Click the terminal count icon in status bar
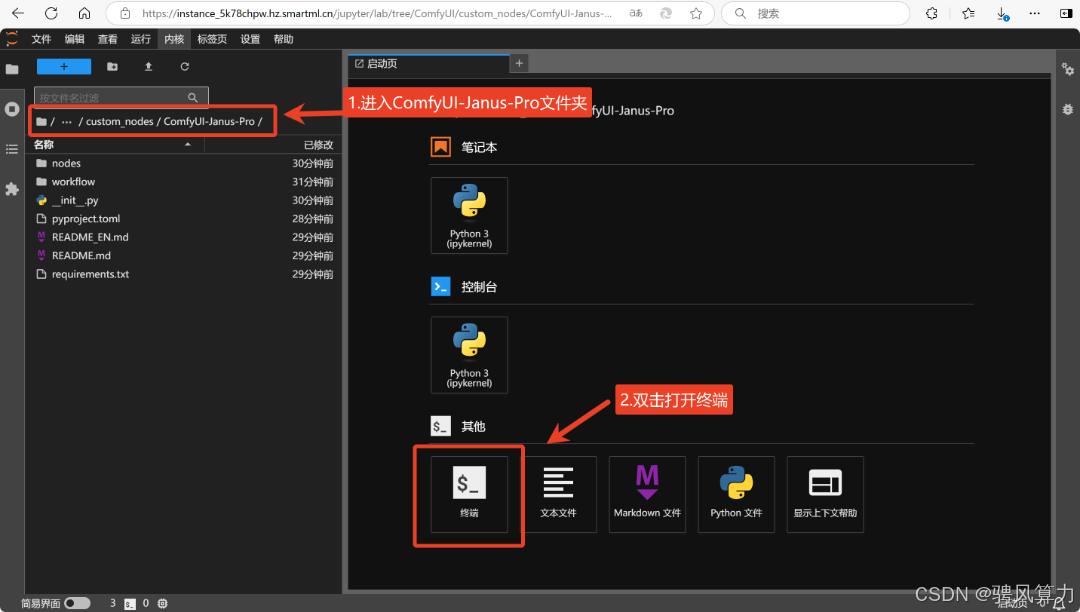Image resolution: width=1080 pixels, height=612 pixels. [x=129, y=604]
